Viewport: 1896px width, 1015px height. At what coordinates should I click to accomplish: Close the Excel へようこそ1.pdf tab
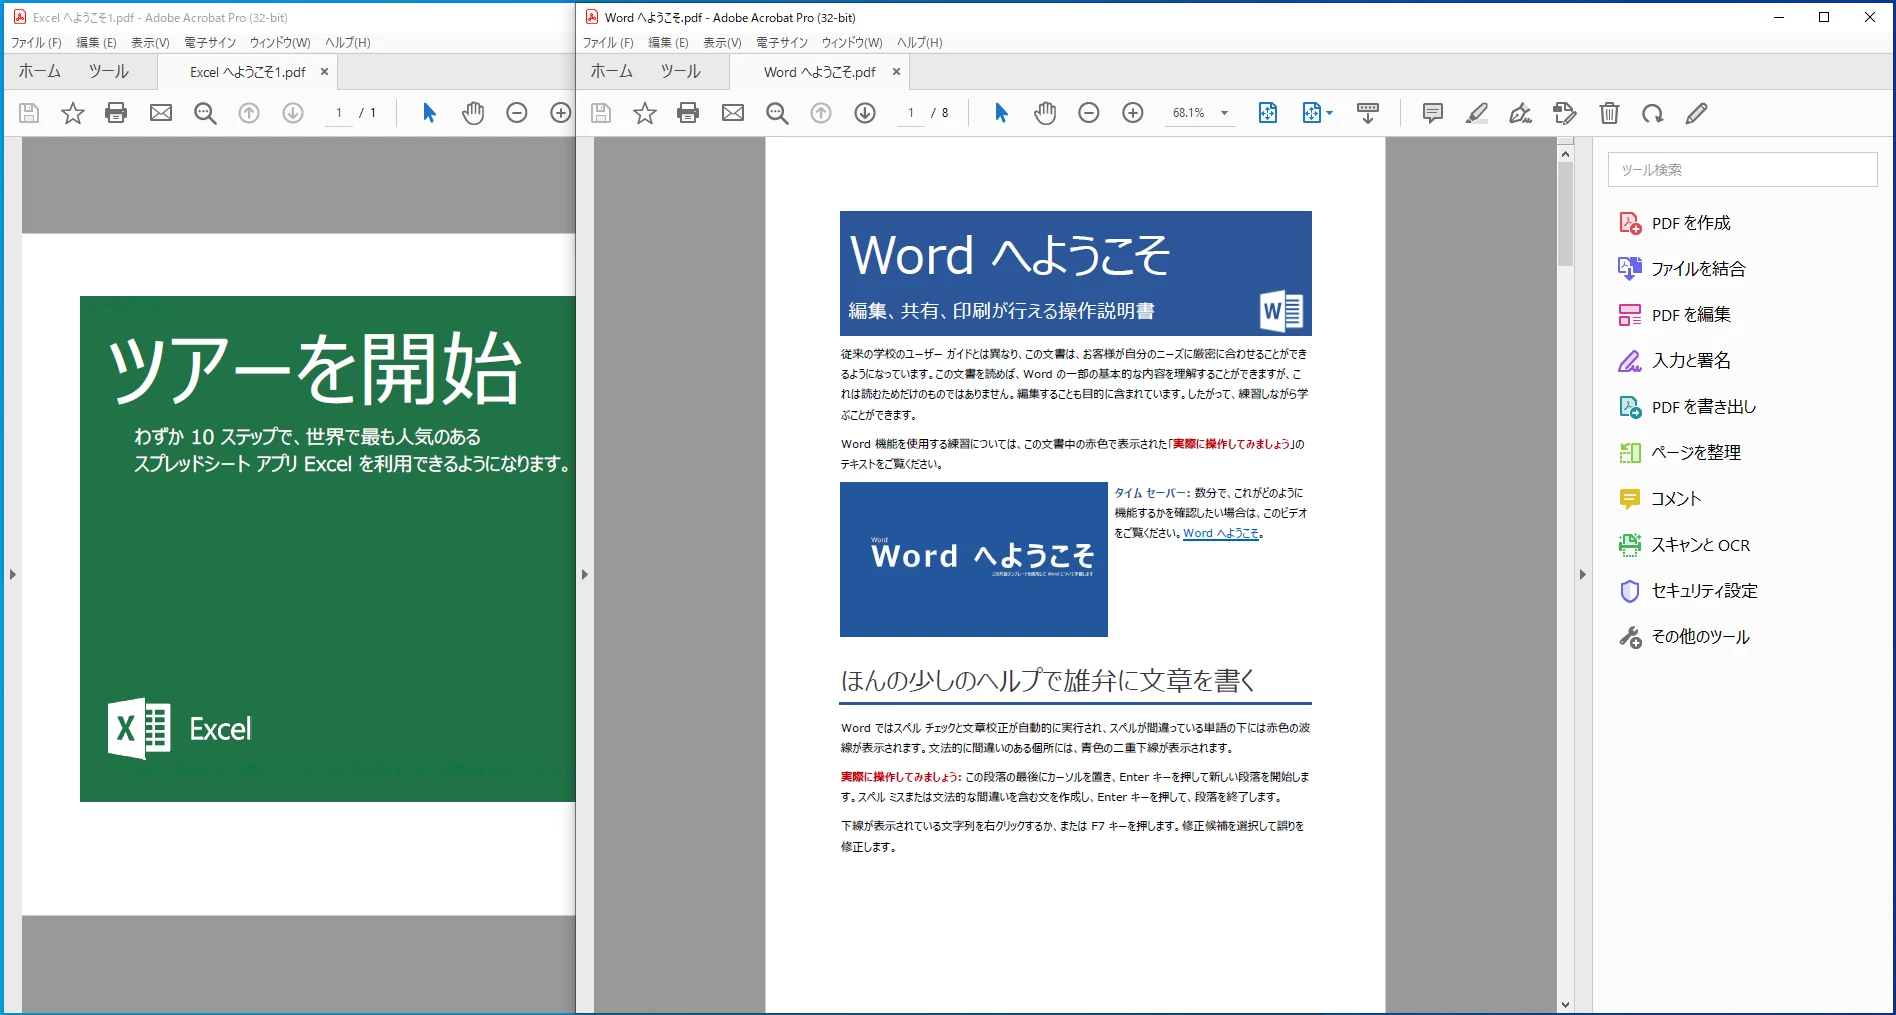(324, 72)
